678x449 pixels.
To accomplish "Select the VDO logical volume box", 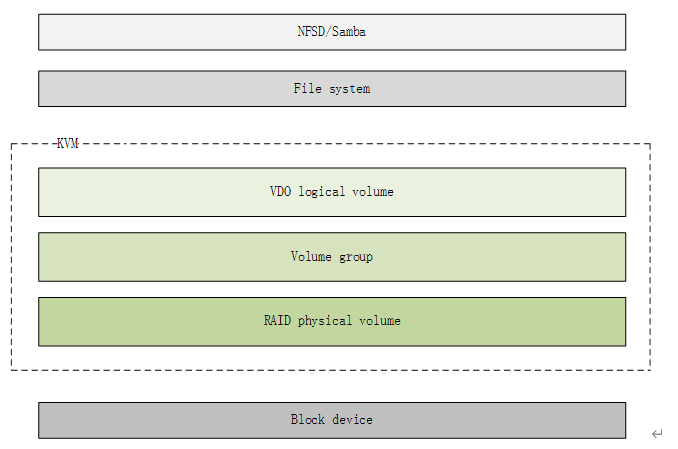I will (332, 192).
